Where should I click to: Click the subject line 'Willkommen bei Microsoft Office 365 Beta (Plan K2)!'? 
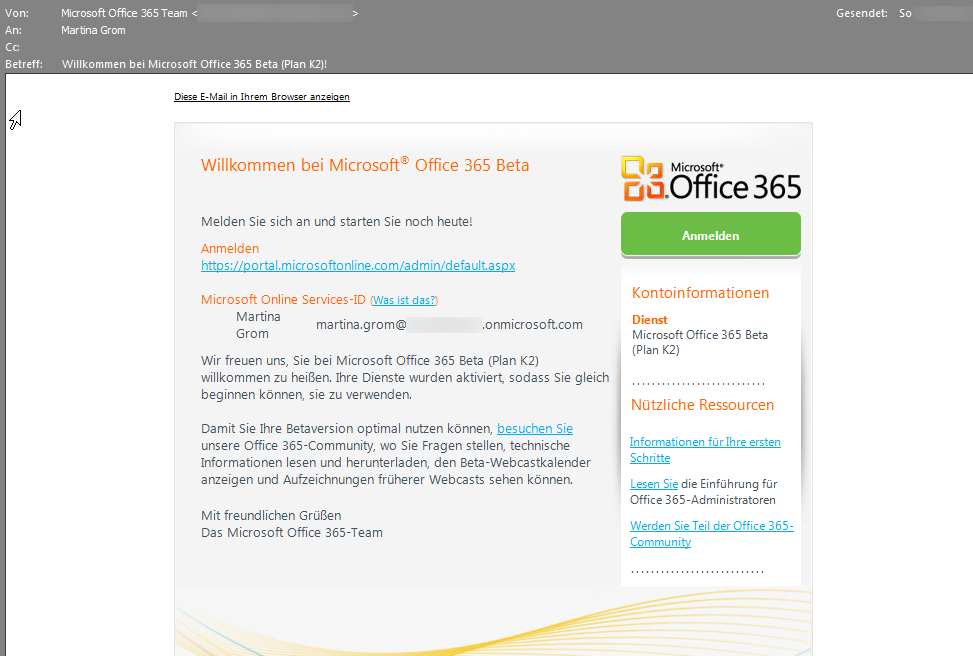pyautogui.click(x=194, y=64)
